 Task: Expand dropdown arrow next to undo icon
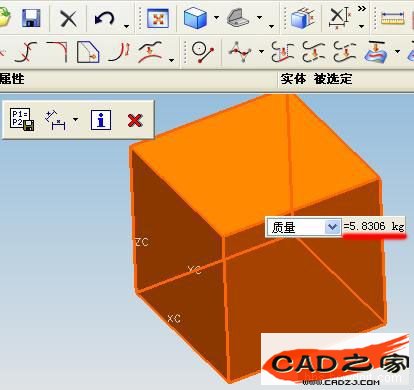pyautogui.click(x=126, y=26)
